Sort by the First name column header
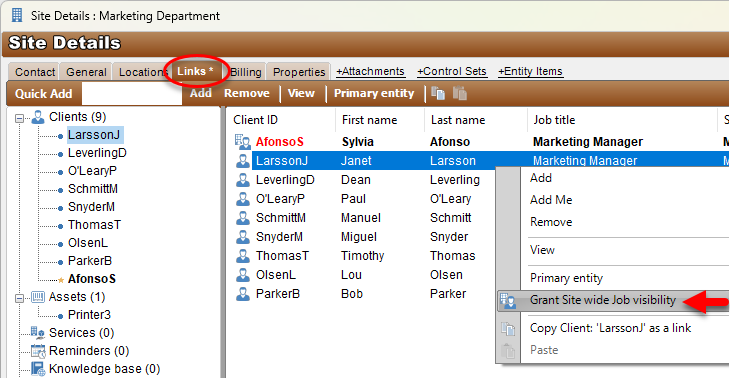The image size is (730, 378). tap(369, 120)
